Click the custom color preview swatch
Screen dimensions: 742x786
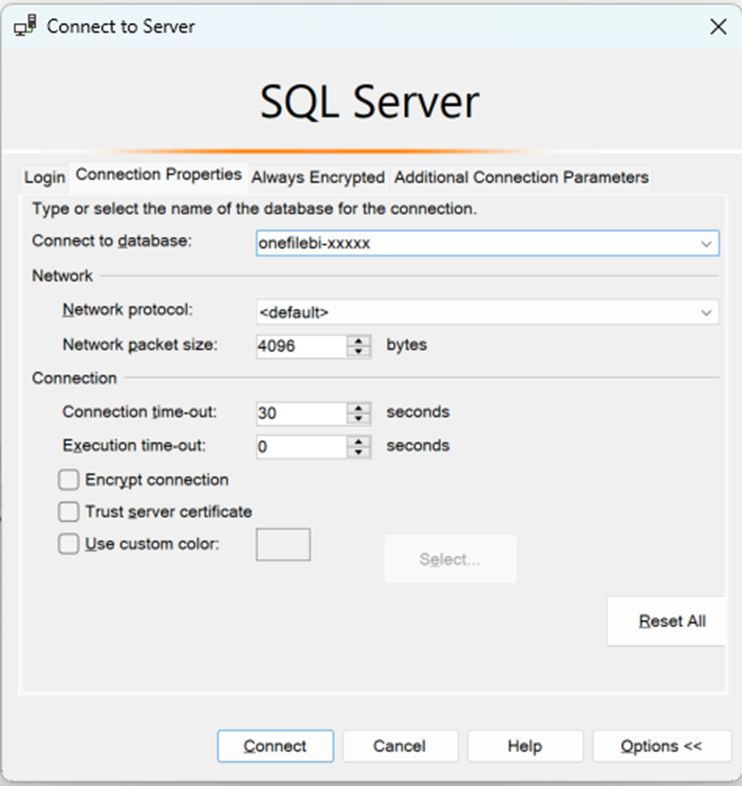pos(283,544)
